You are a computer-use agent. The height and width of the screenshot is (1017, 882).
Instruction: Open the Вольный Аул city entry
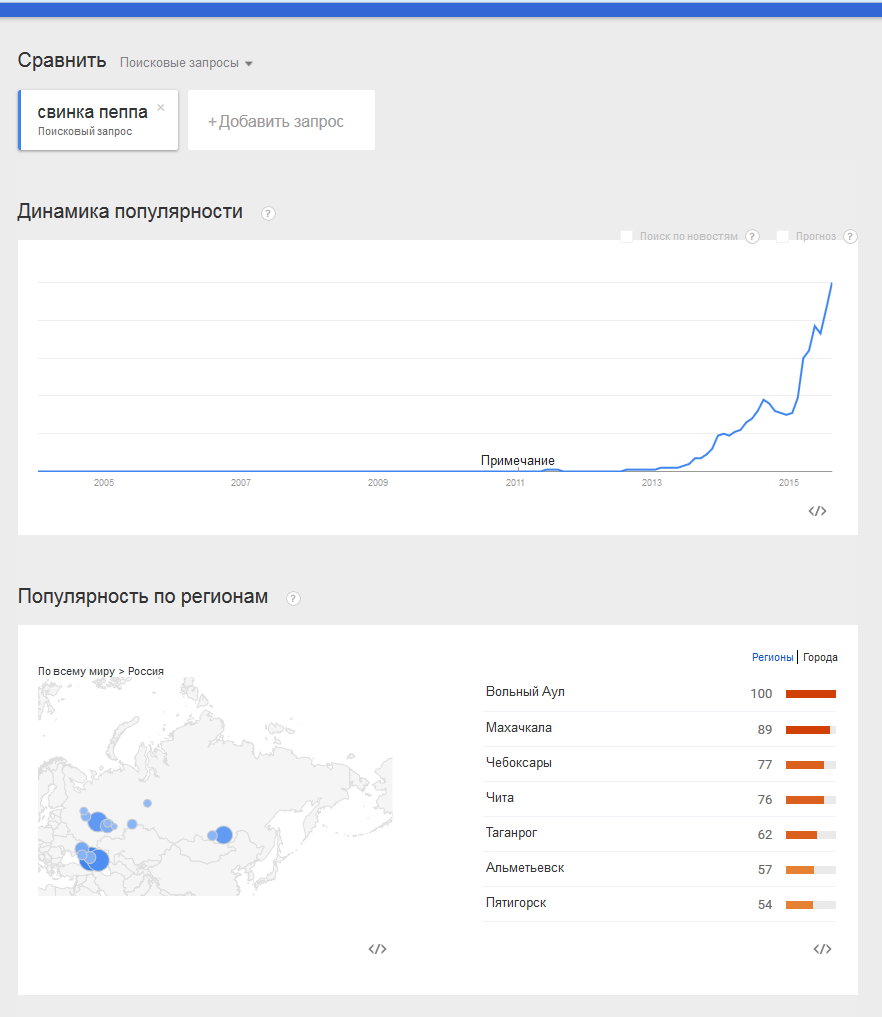[525, 692]
